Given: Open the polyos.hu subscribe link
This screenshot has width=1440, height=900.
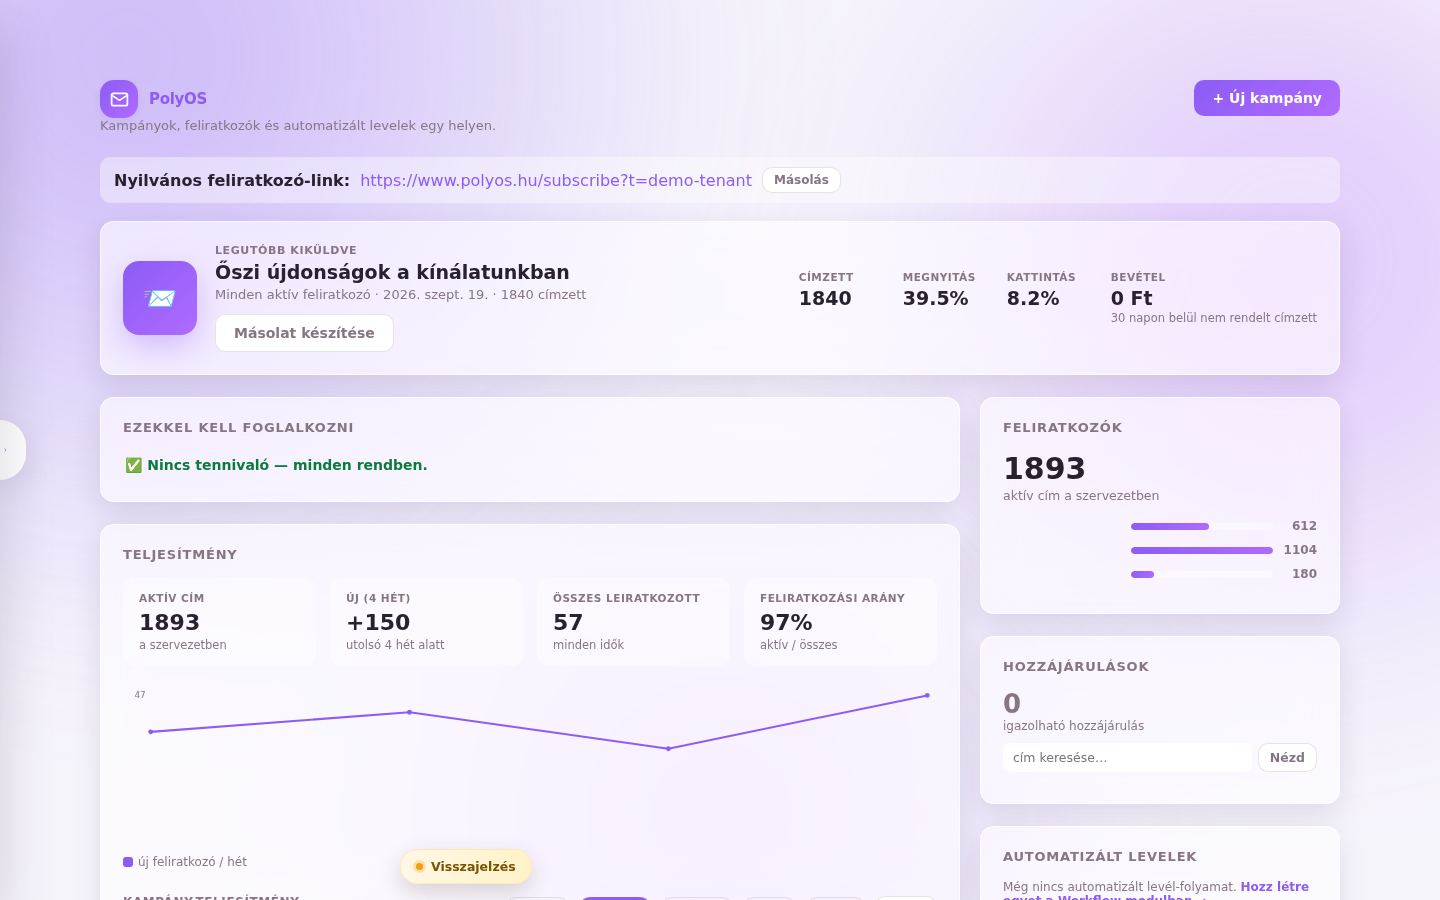Looking at the screenshot, I should click(556, 180).
